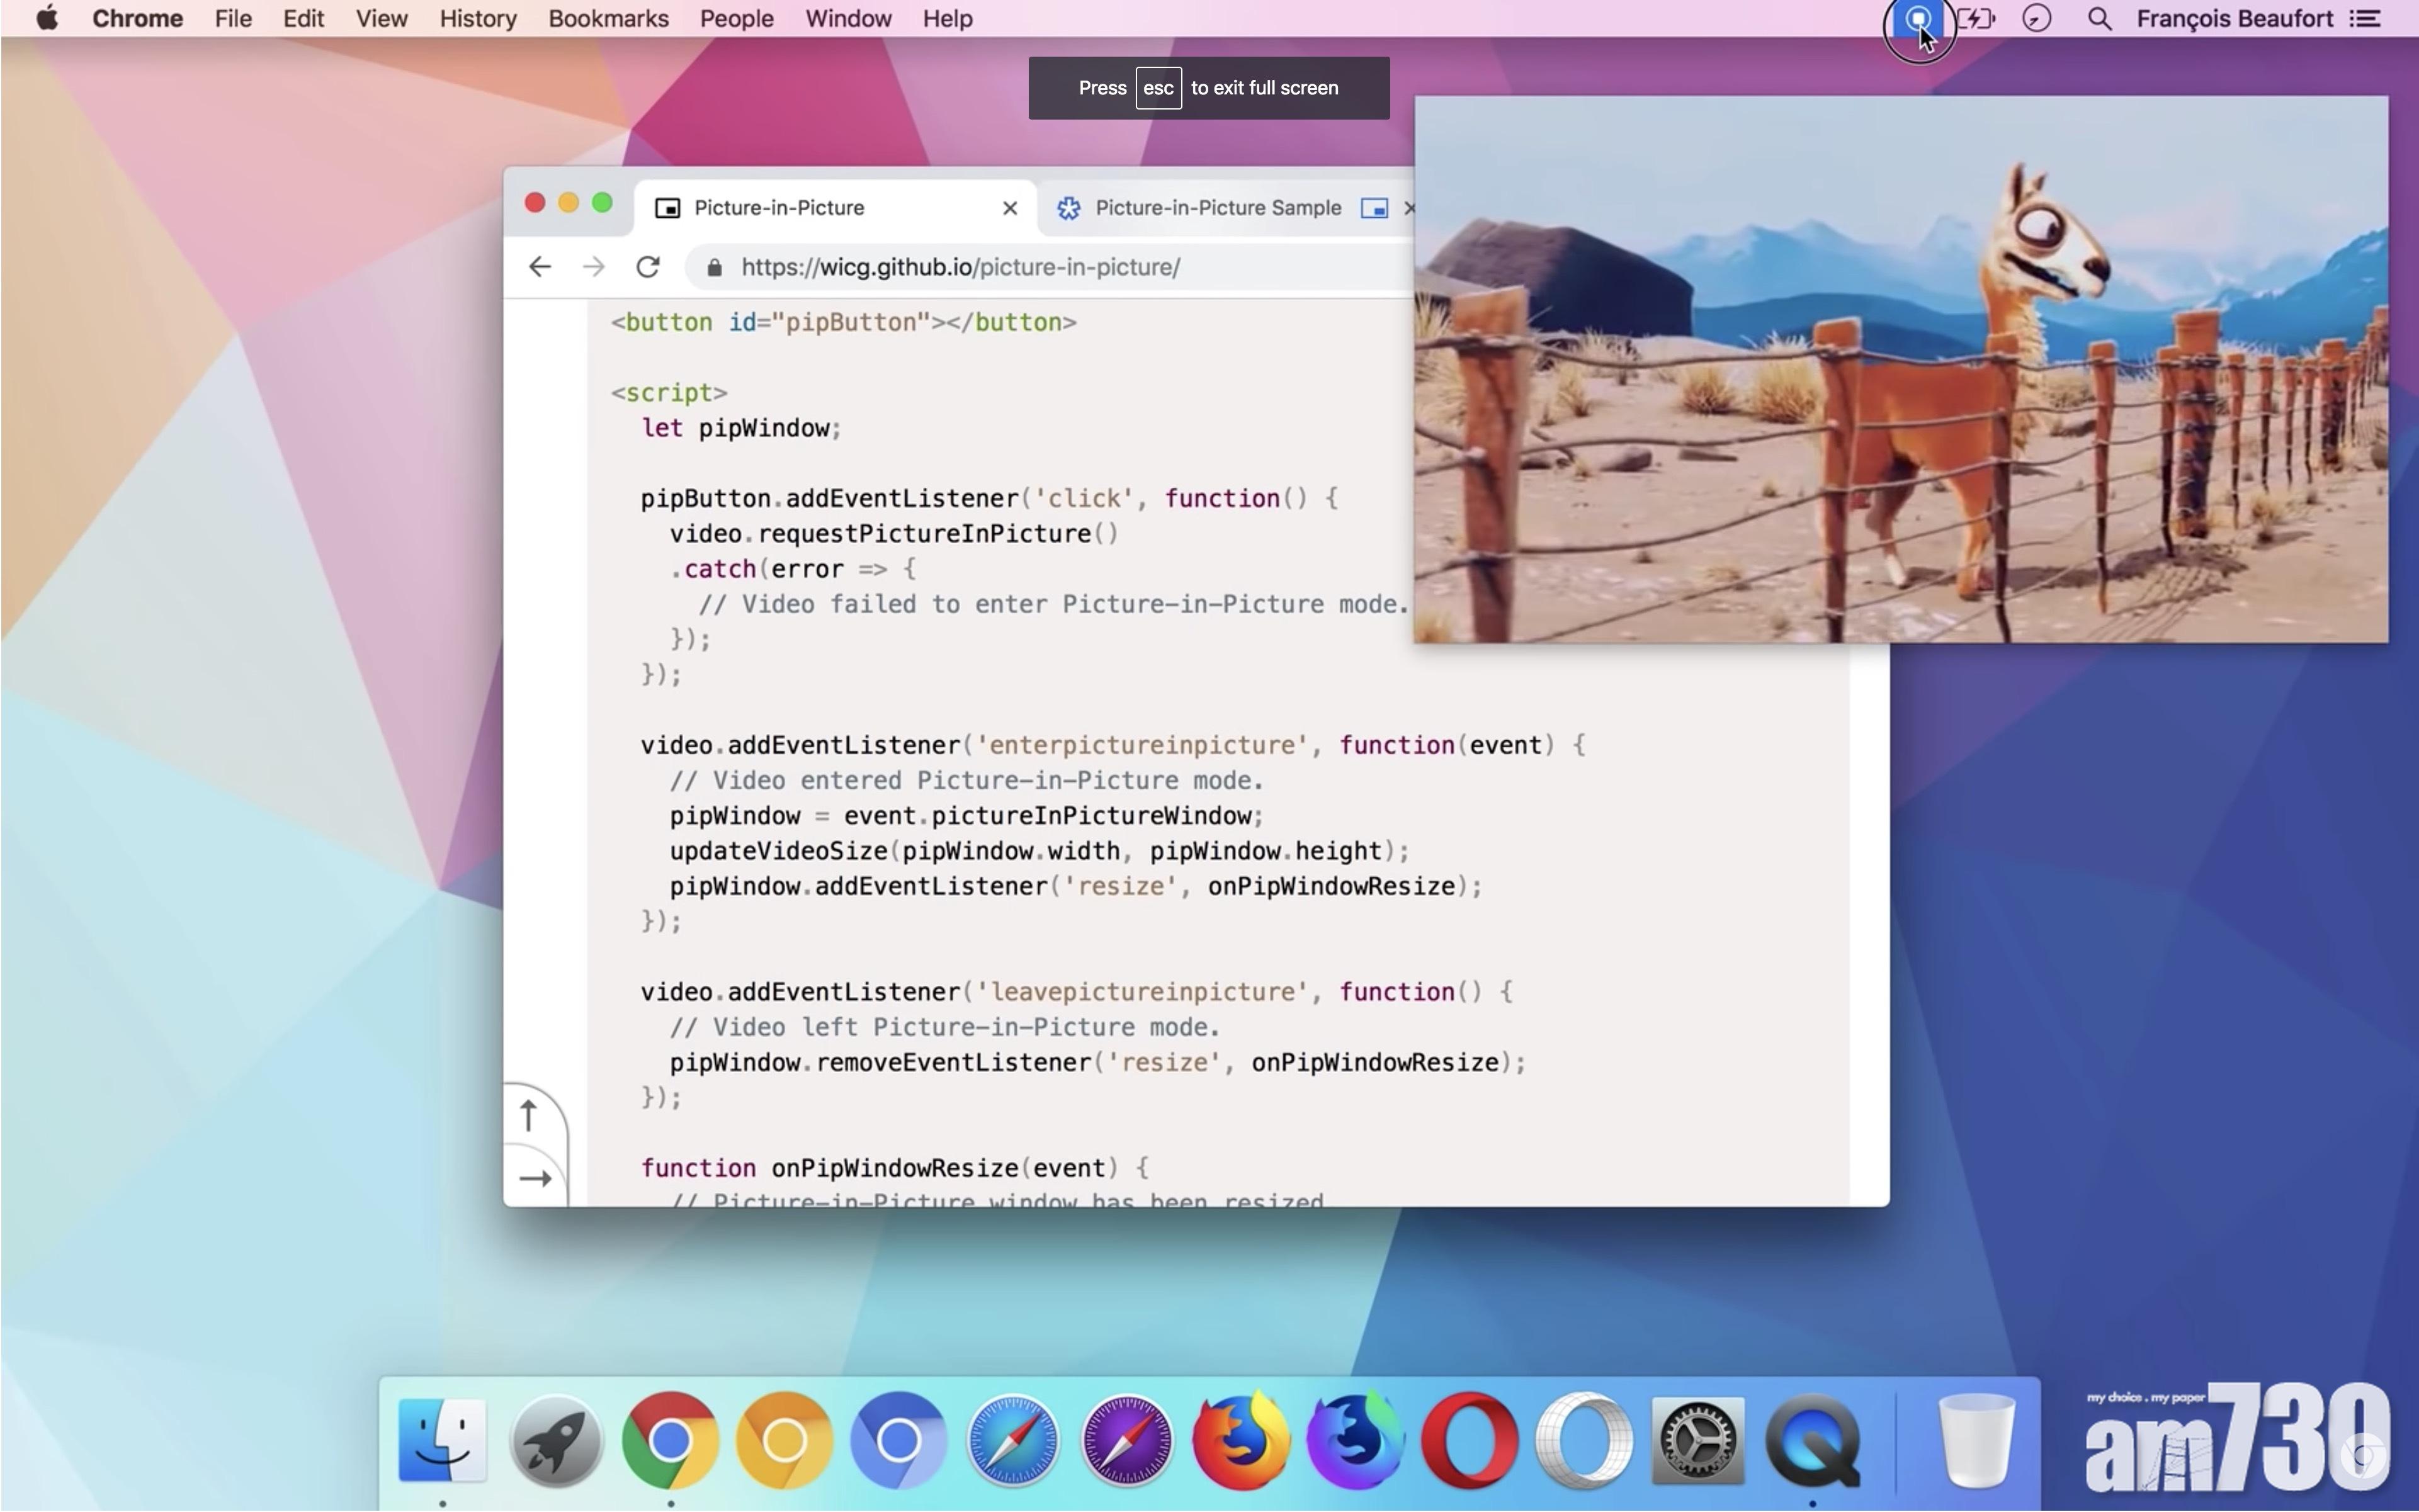Click the llama video in the floating PiP window
Screen dimensions: 2419x1512
1900,370
